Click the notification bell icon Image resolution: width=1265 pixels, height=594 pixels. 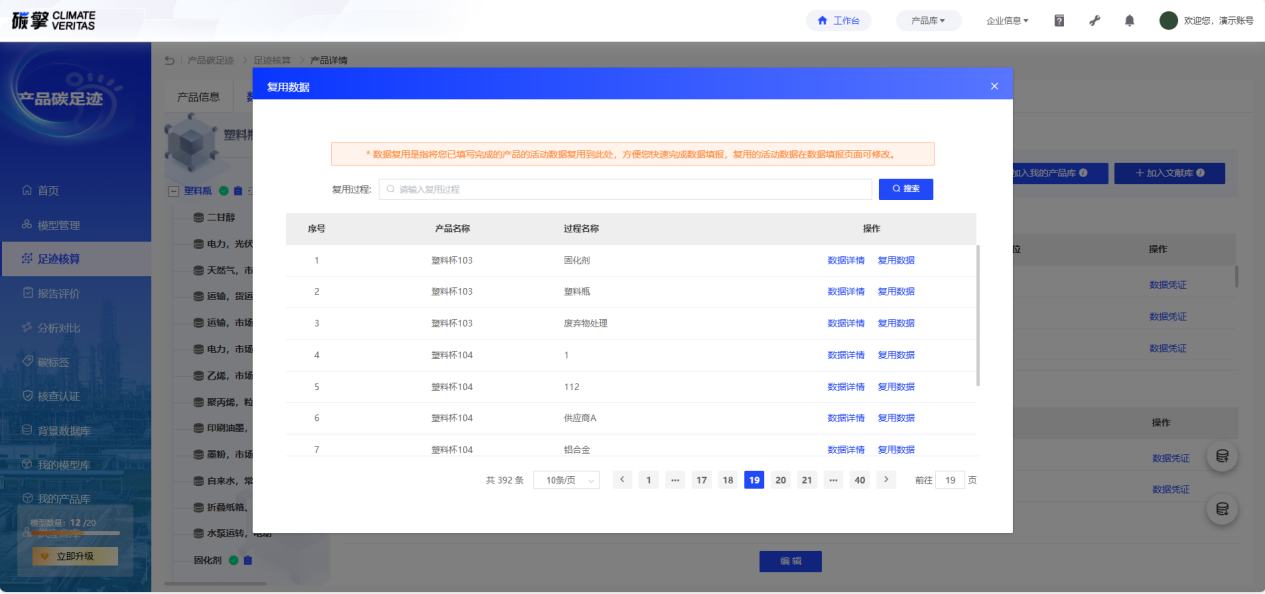coord(1130,20)
